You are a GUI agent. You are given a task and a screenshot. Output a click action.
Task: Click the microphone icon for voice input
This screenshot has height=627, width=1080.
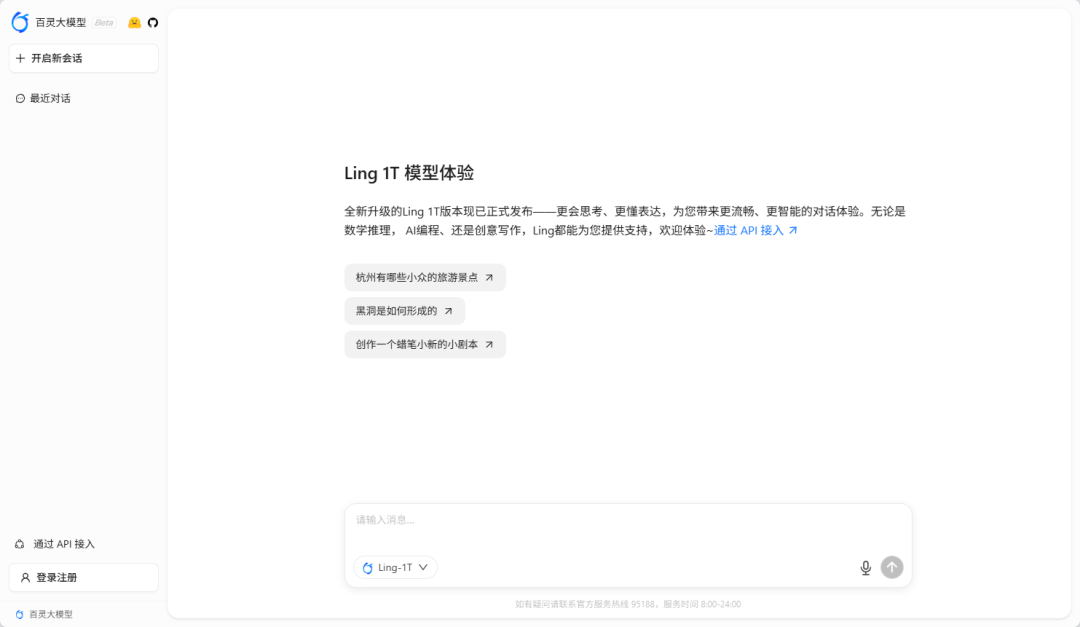click(864, 567)
